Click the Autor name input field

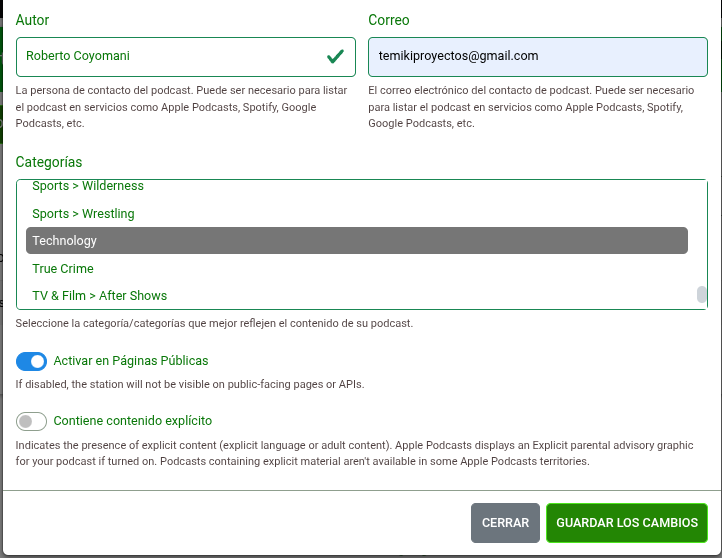170,57
